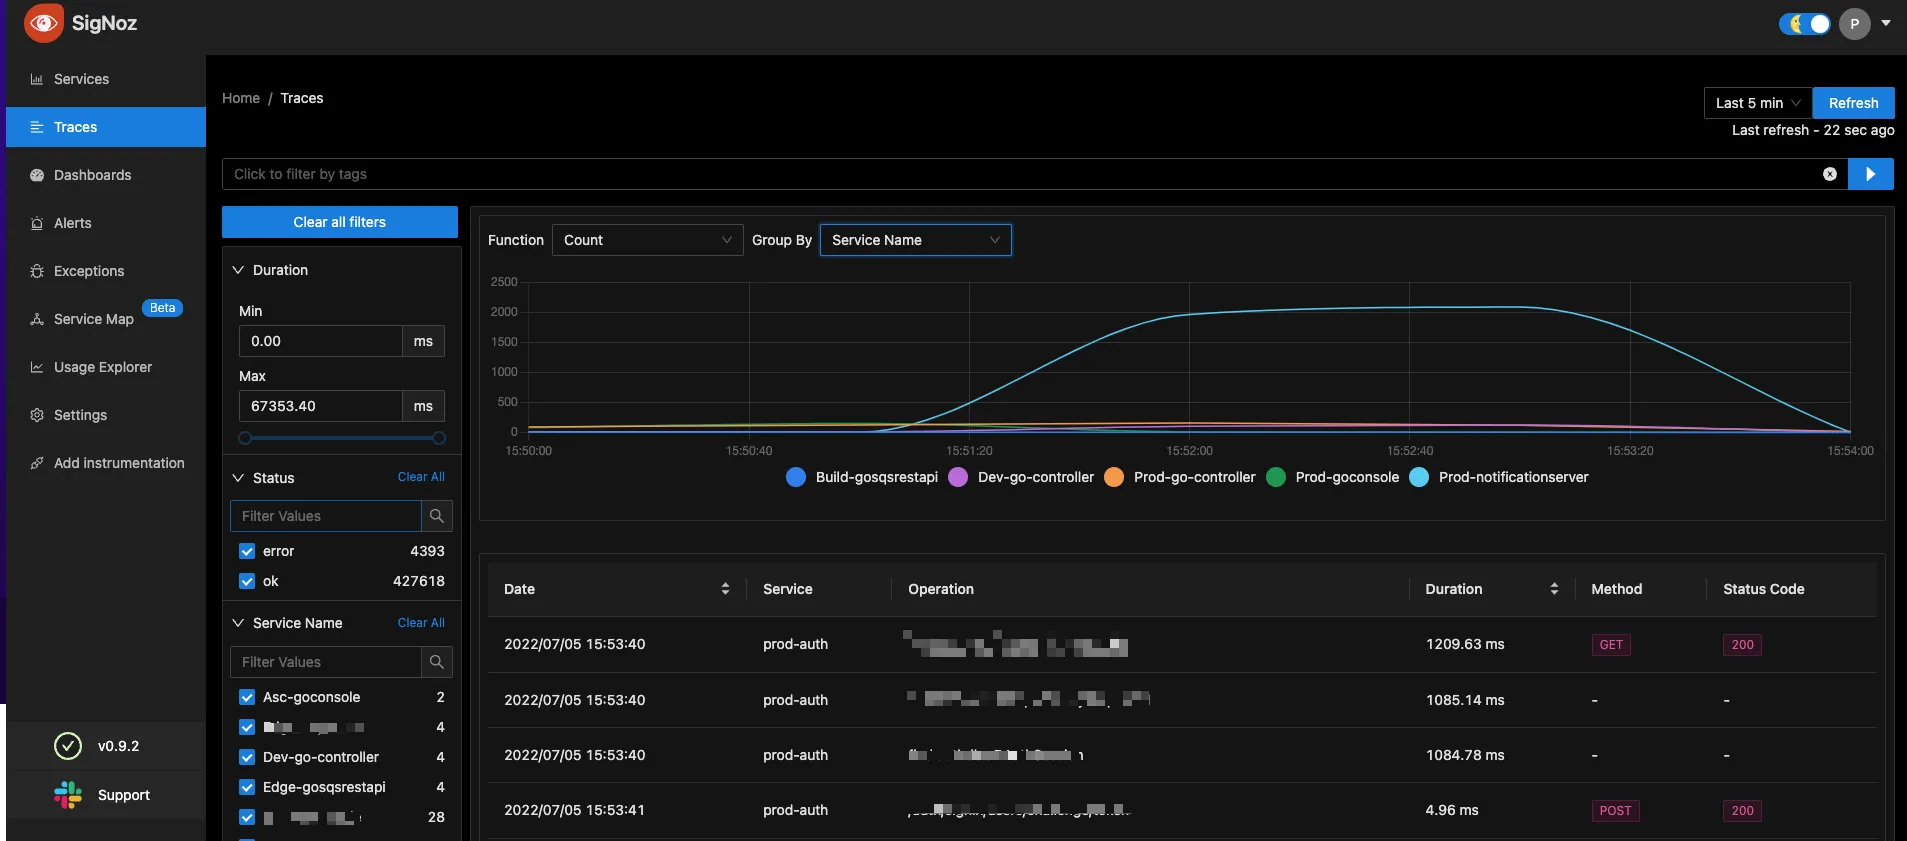This screenshot has width=1907, height=841.
Task: Click the Slack Support icon
Action: (x=68, y=795)
